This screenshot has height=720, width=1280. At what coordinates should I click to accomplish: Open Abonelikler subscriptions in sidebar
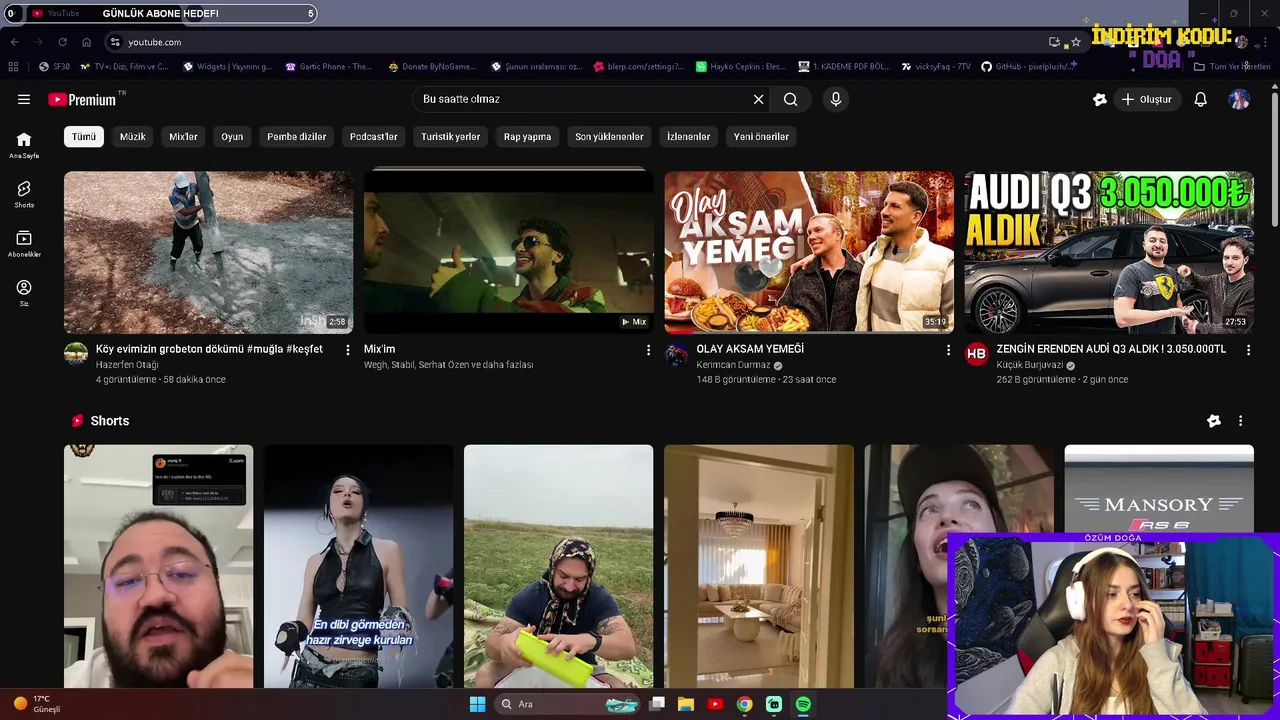[x=24, y=243]
